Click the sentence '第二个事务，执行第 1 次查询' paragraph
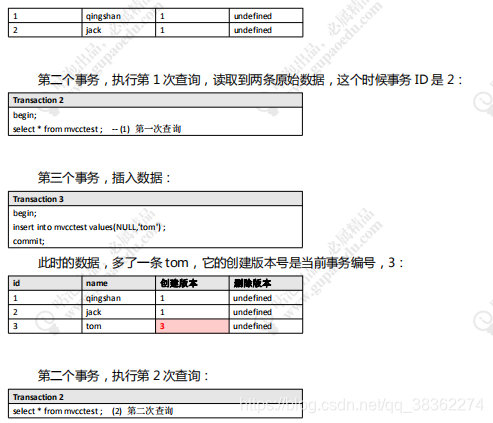 [250, 80]
